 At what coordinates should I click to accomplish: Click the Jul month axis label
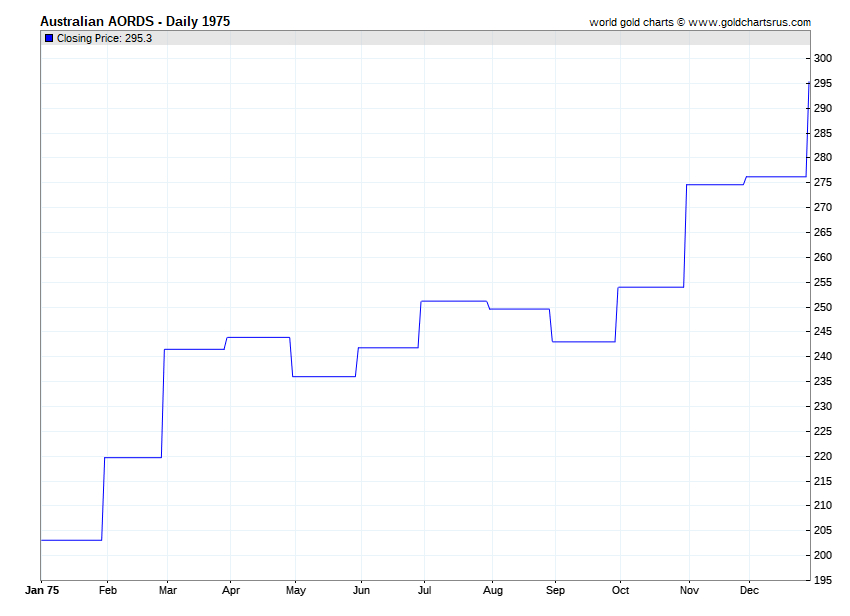click(427, 591)
